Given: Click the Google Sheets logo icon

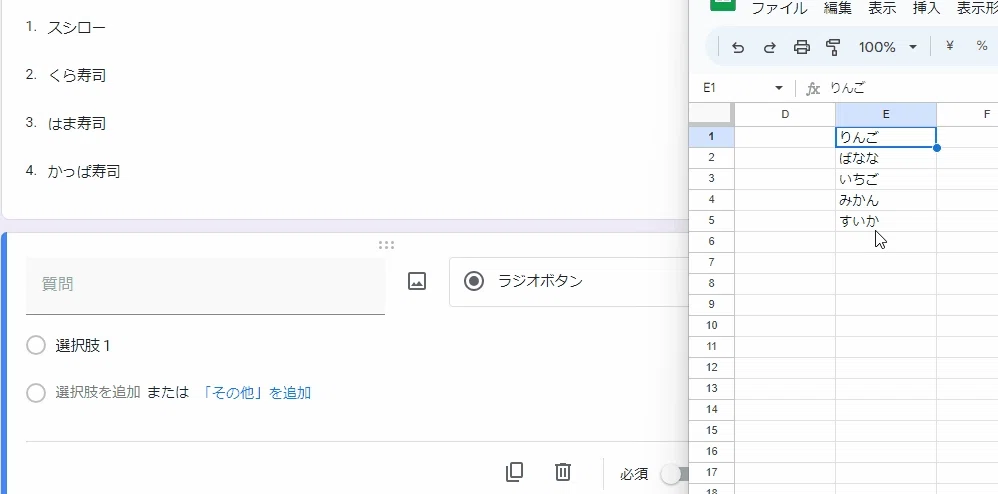Looking at the screenshot, I should 723,5.
